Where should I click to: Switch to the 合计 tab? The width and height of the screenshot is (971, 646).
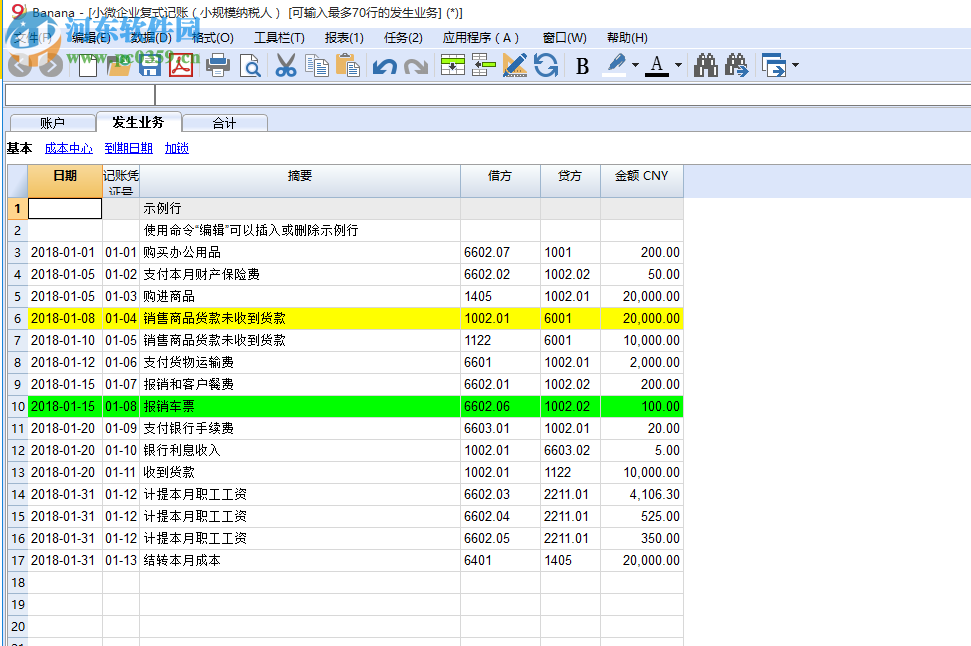pos(225,122)
